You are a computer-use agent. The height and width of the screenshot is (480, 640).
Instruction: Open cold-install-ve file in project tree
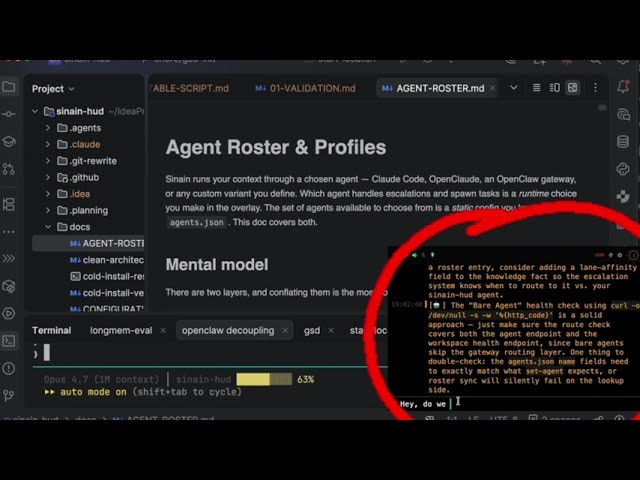coord(107,293)
